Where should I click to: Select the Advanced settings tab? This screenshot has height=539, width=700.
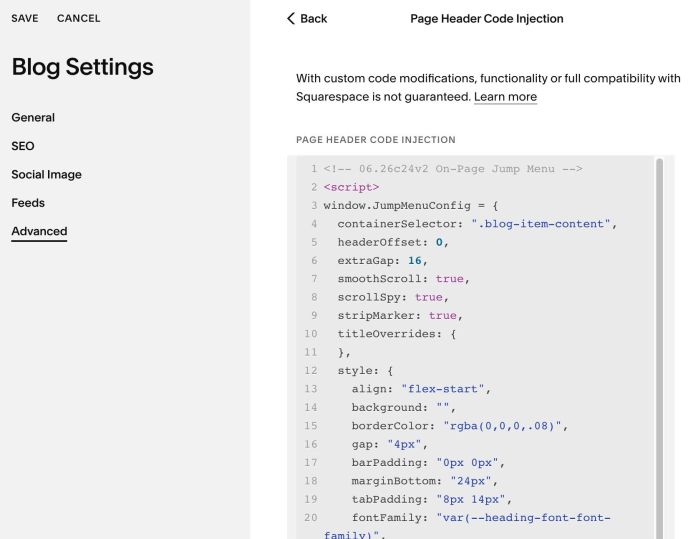pyautogui.click(x=39, y=231)
